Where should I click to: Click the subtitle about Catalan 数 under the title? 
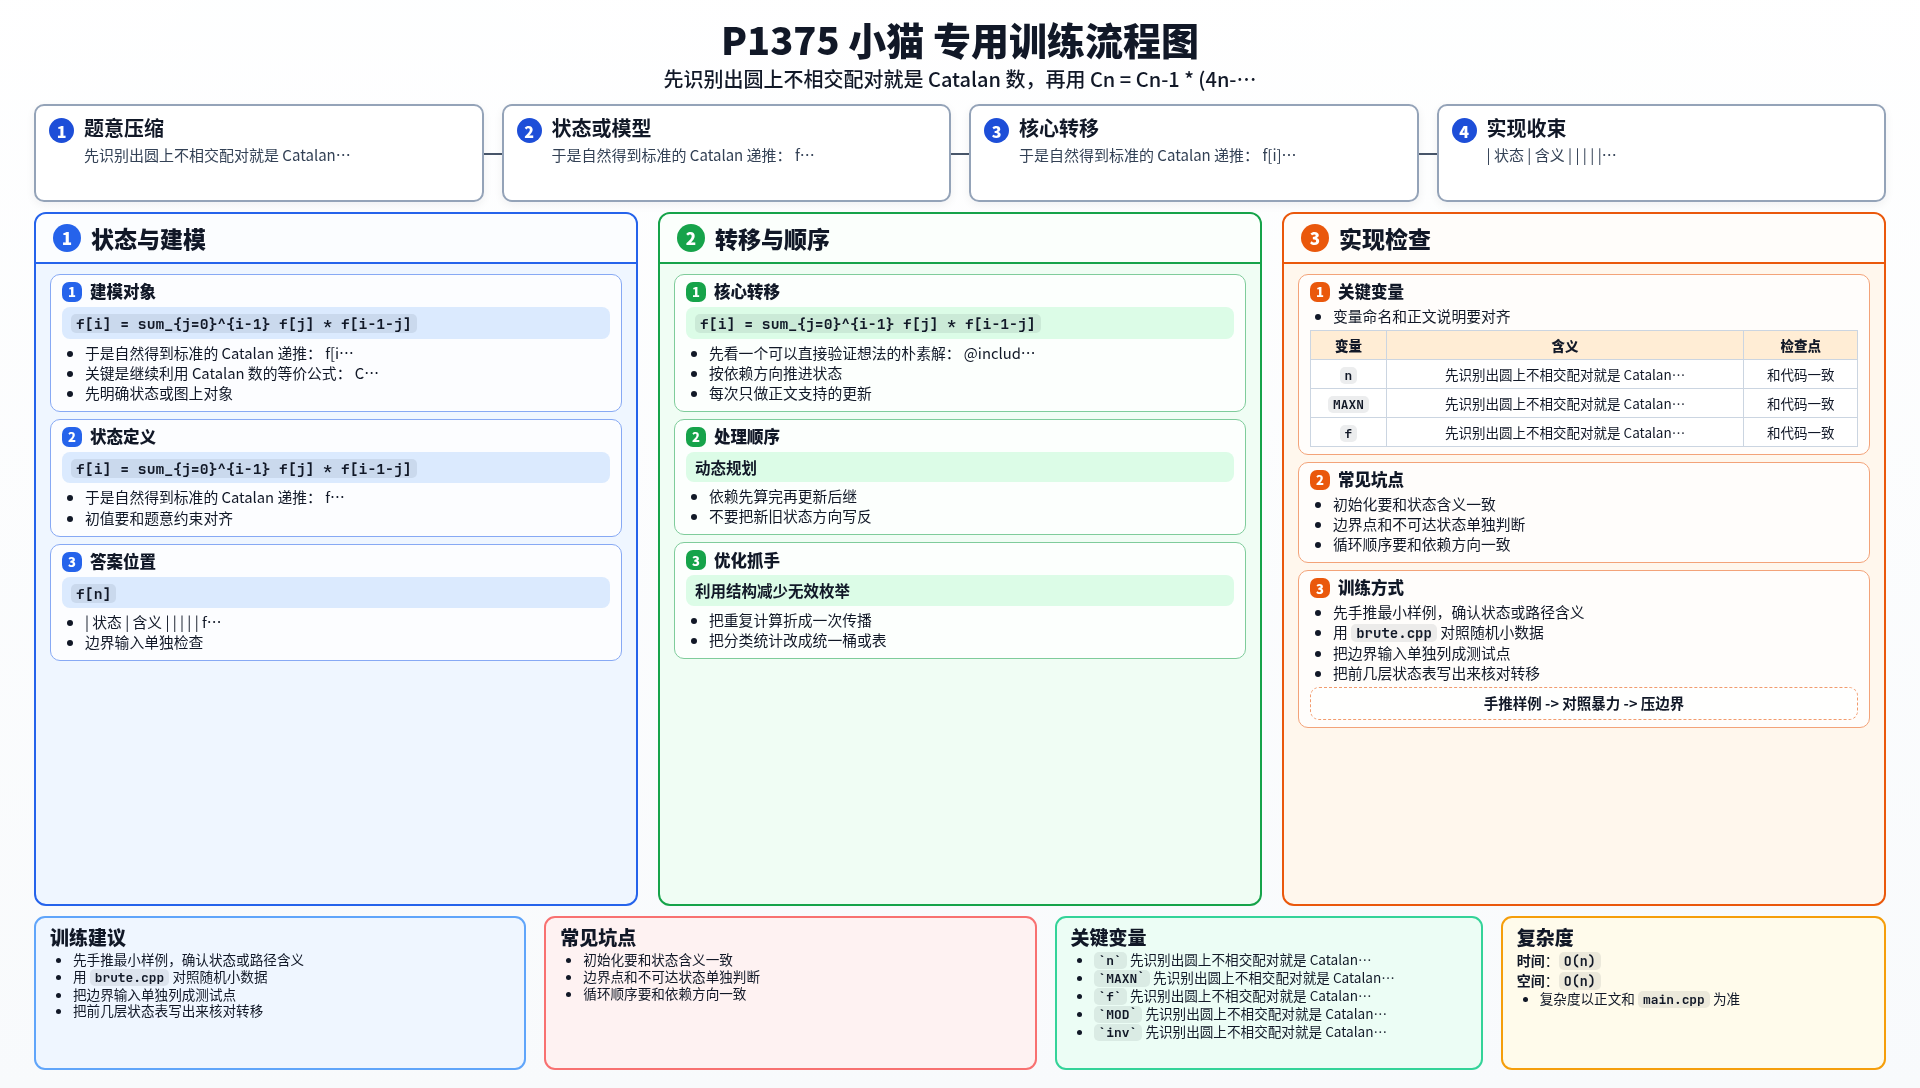click(960, 80)
